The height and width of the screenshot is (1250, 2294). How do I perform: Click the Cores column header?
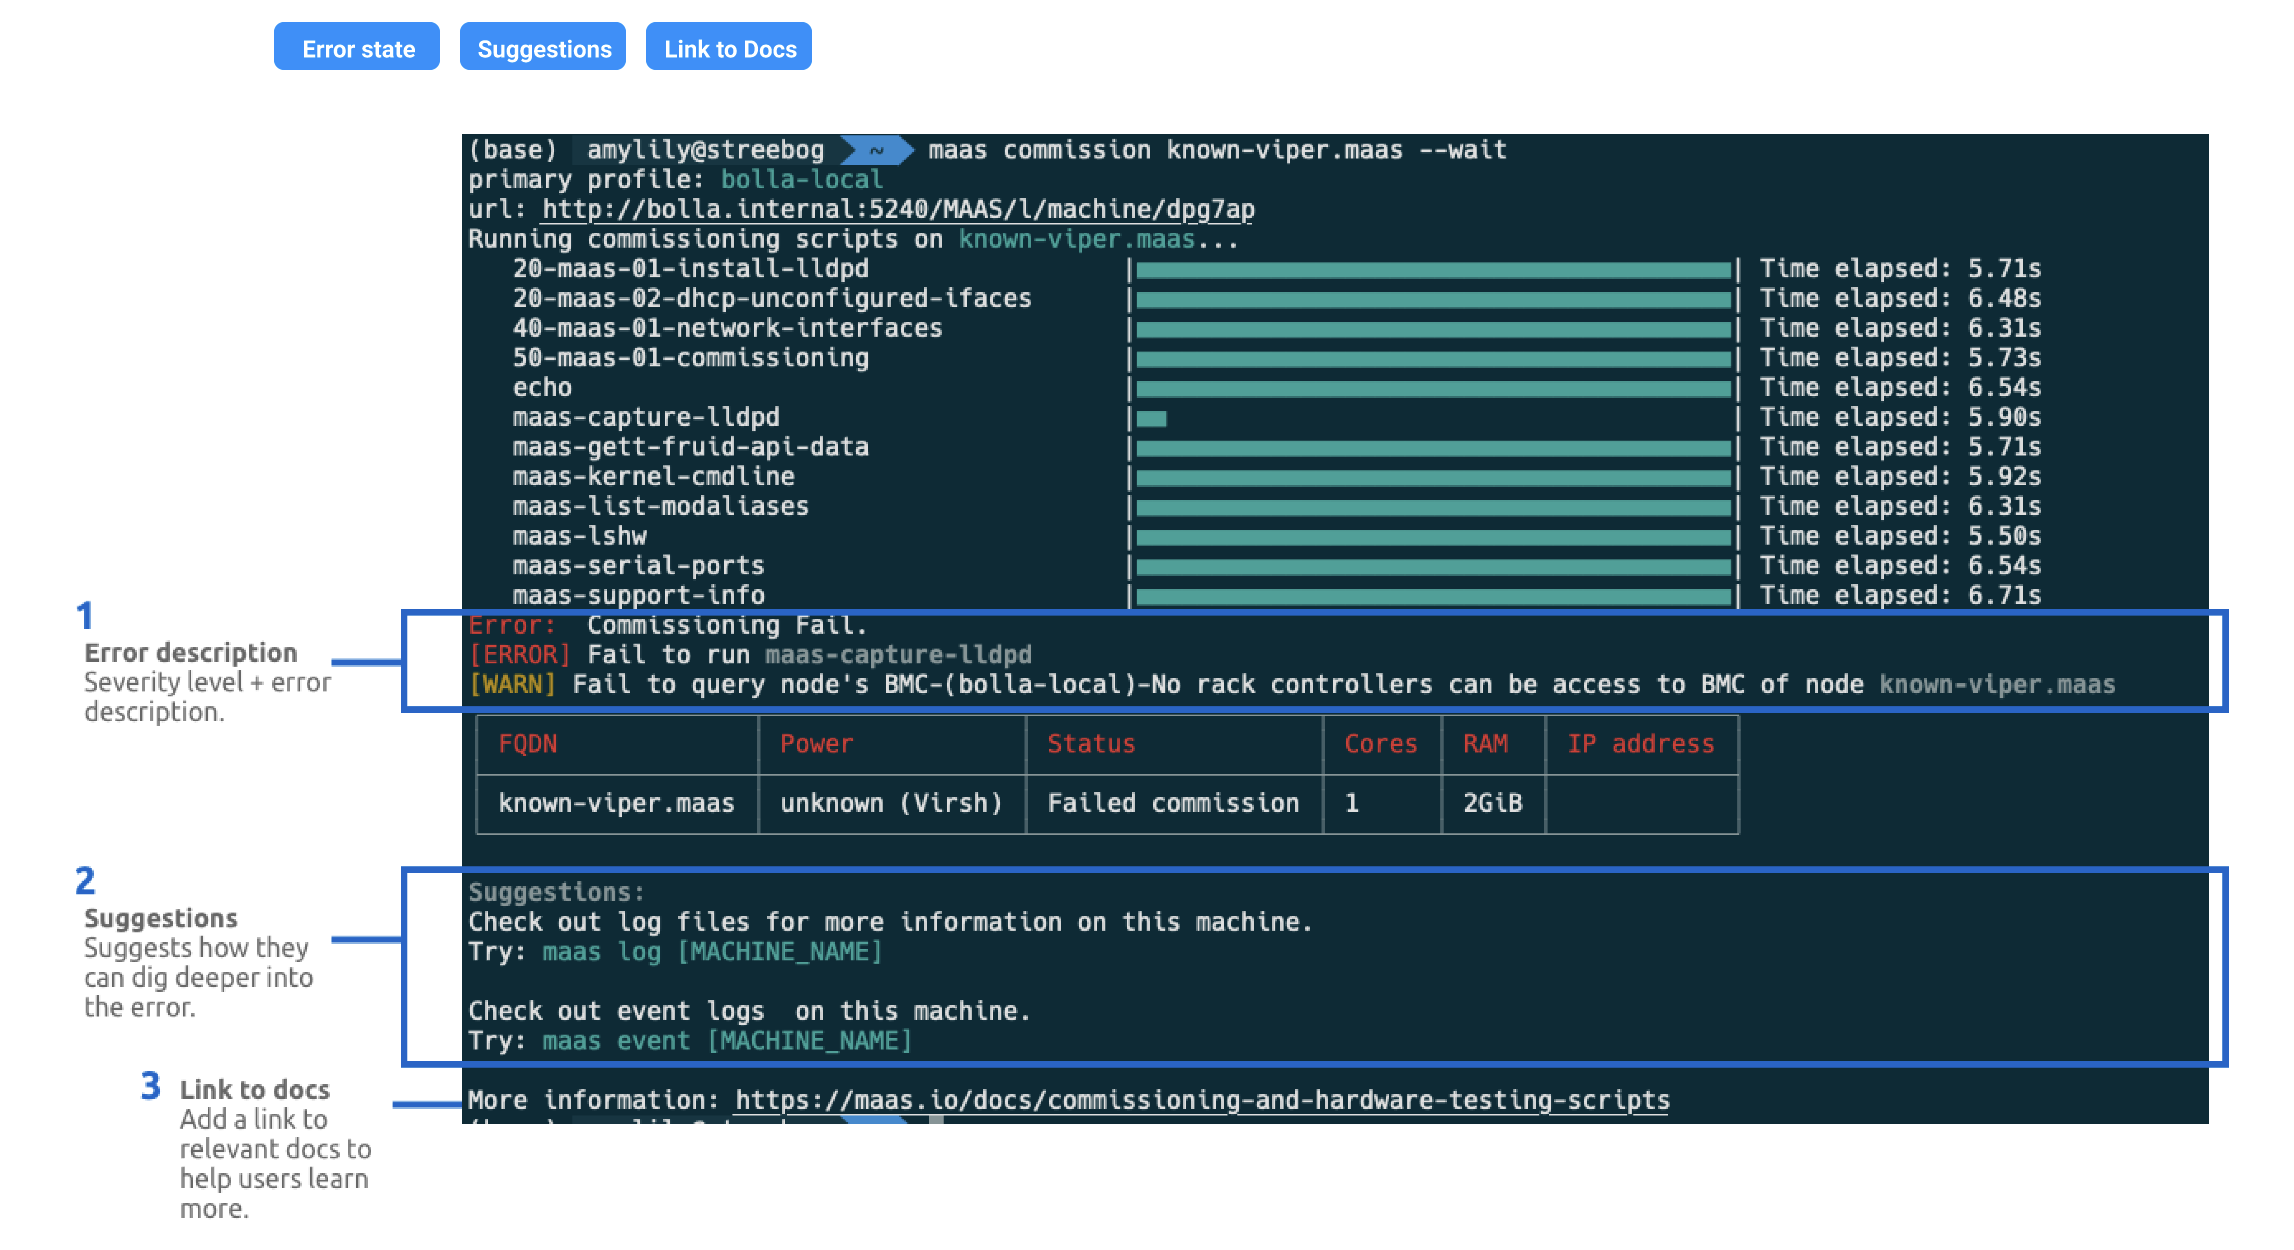[x=1381, y=744]
